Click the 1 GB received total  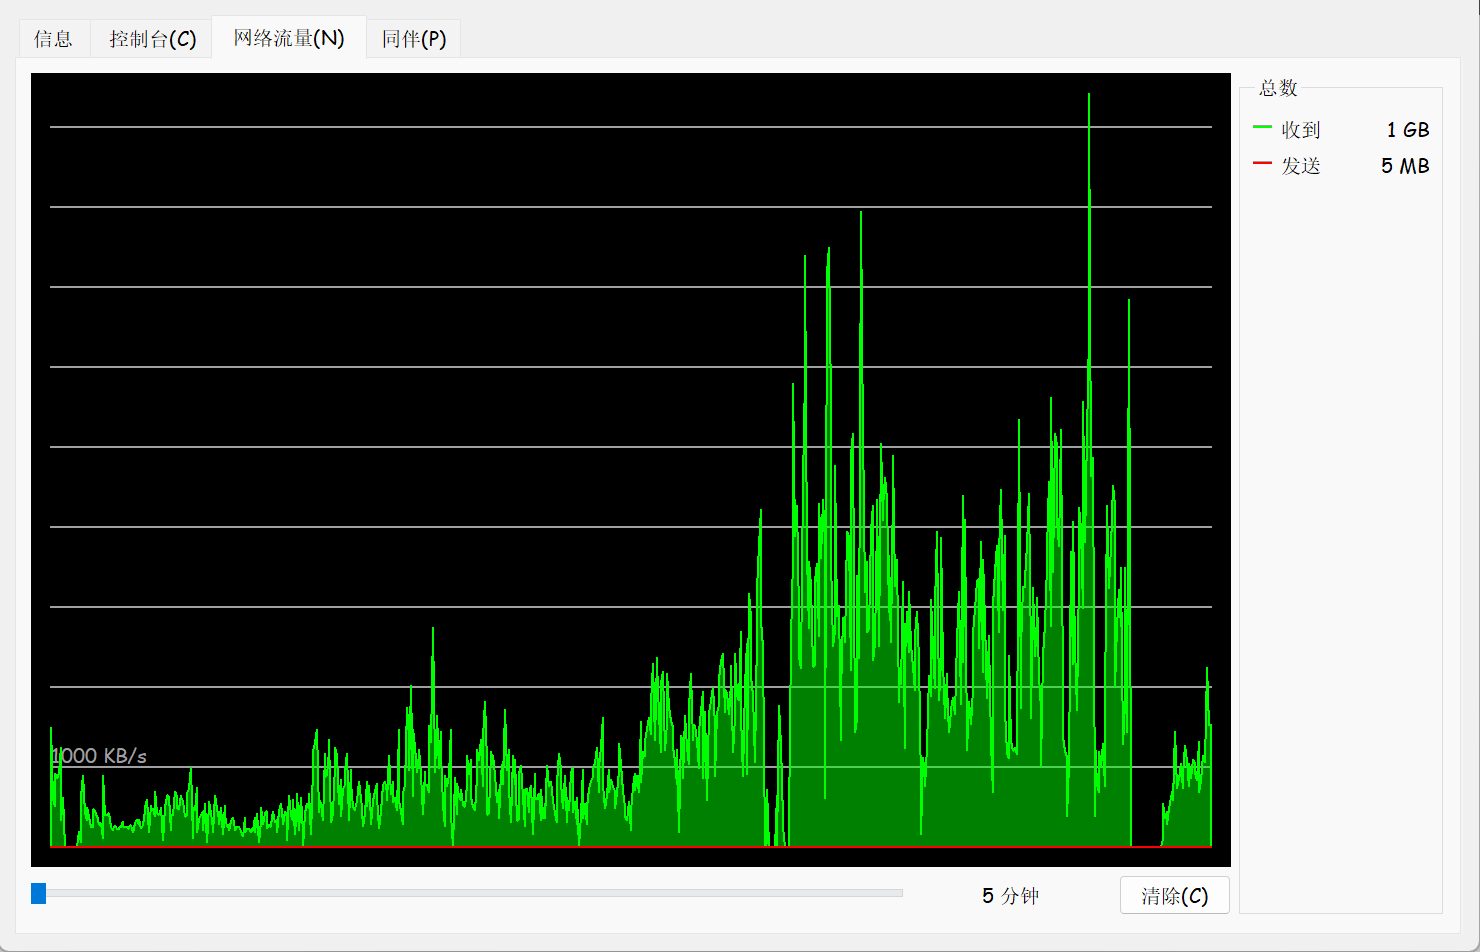coord(1407,130)
